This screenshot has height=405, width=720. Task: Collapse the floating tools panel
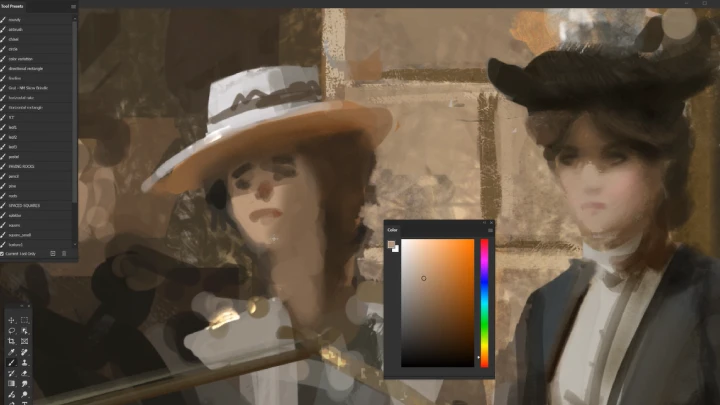pyautogui.click(x=22, y=306)
